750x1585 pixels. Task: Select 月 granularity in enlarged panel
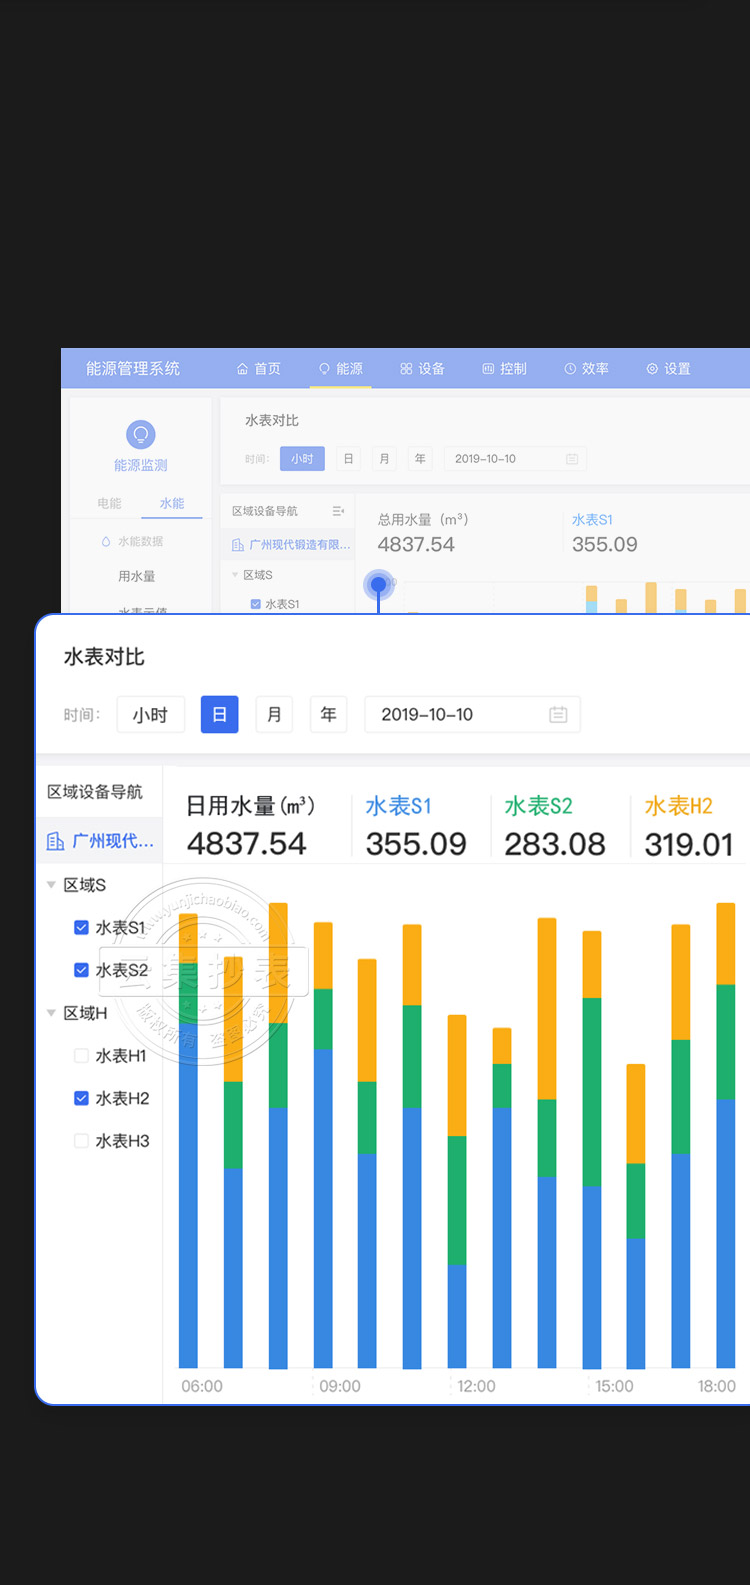tap(274, 715)
